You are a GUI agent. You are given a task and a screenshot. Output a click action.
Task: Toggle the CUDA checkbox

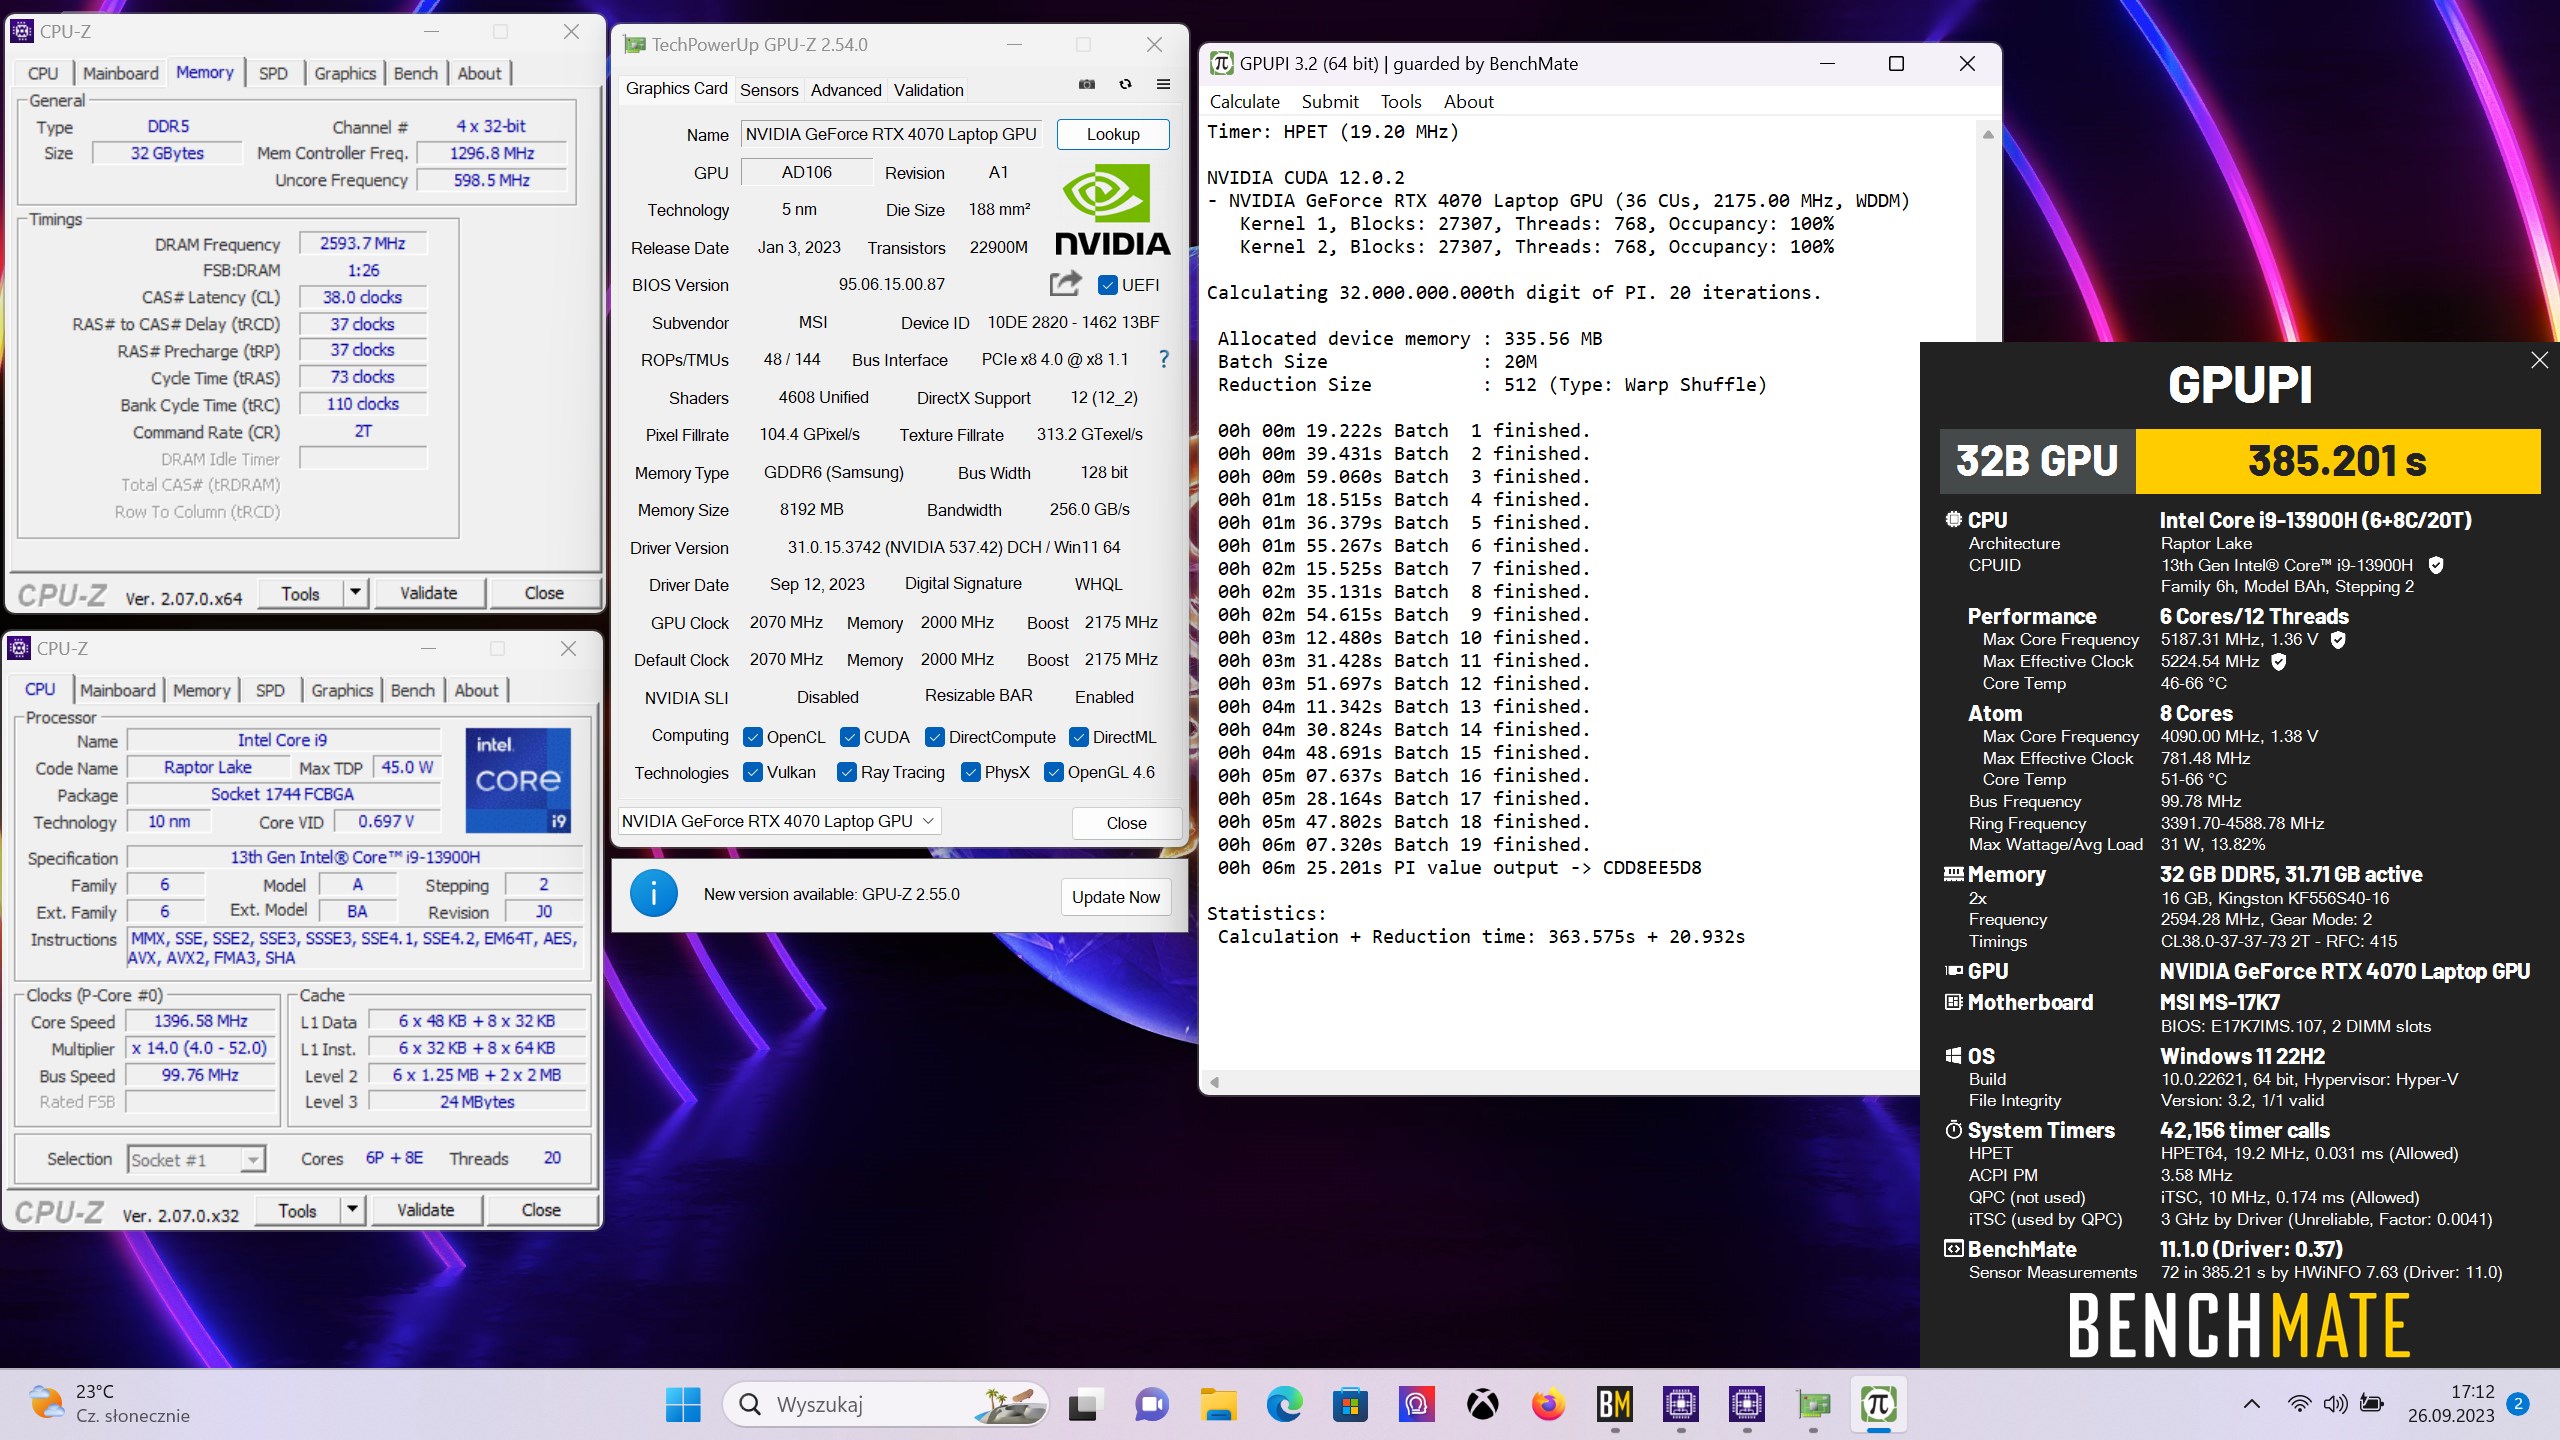[850, 737]
